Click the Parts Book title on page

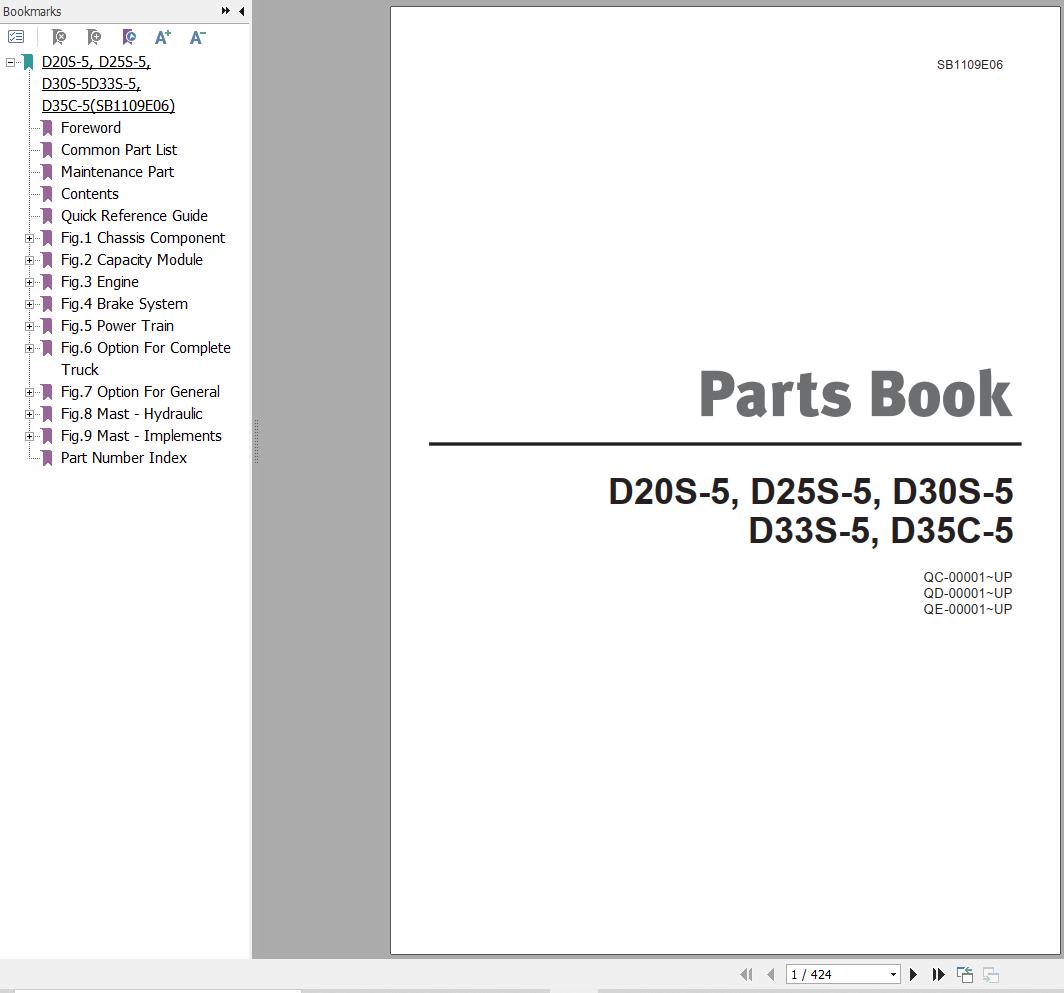(855, 393)
